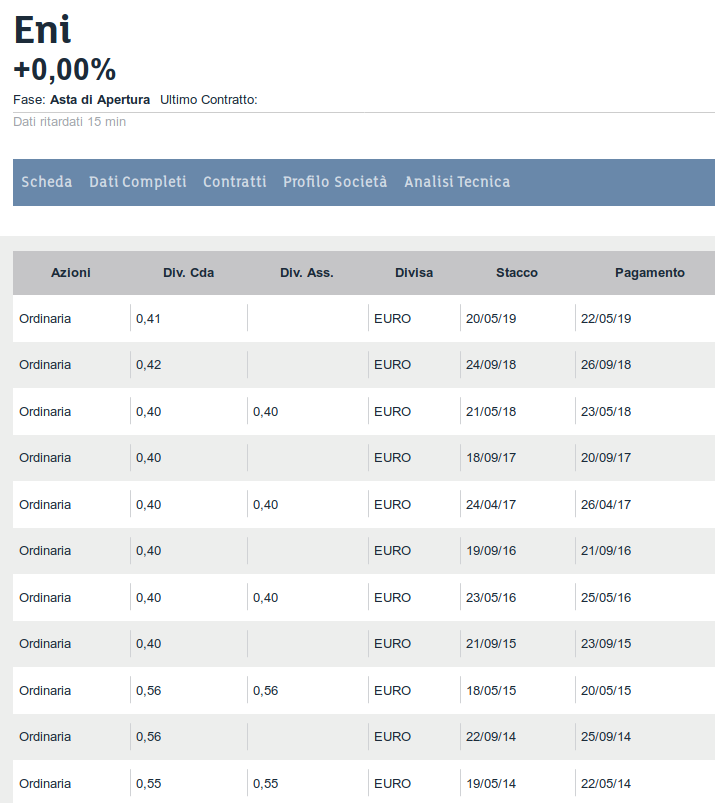
Task: Click stacco date 20/05/19
Action: 491,319
